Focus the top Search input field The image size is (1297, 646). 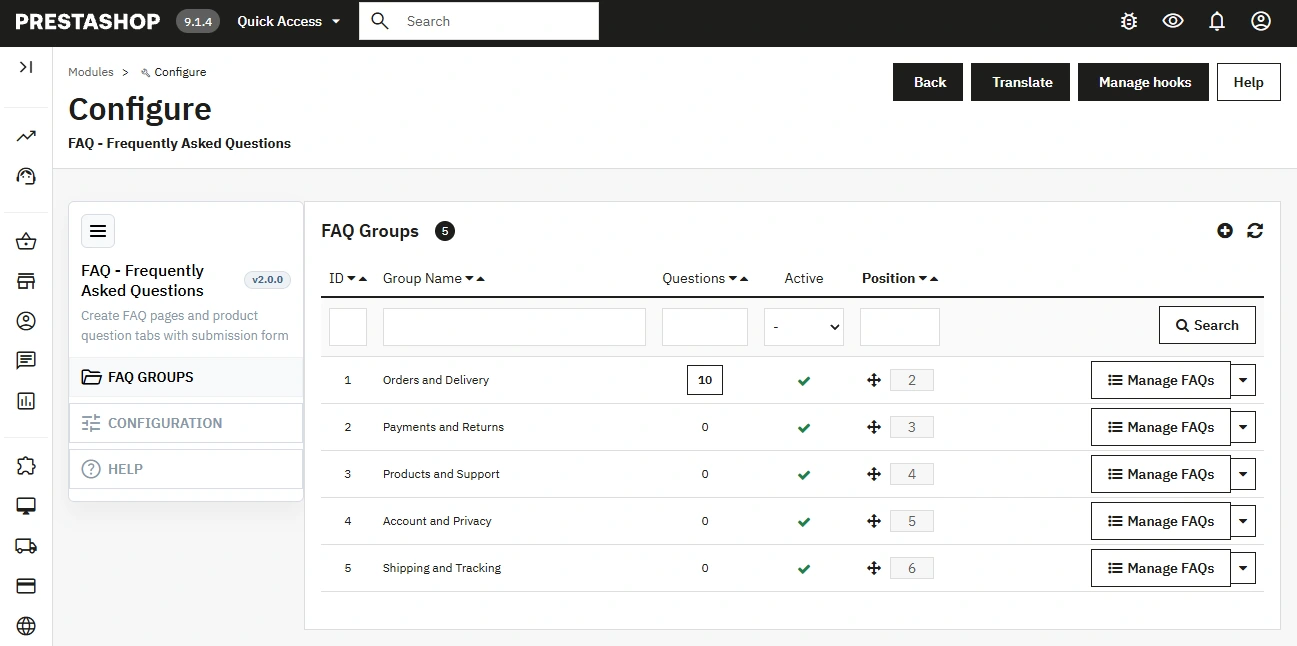pos(479,21)
